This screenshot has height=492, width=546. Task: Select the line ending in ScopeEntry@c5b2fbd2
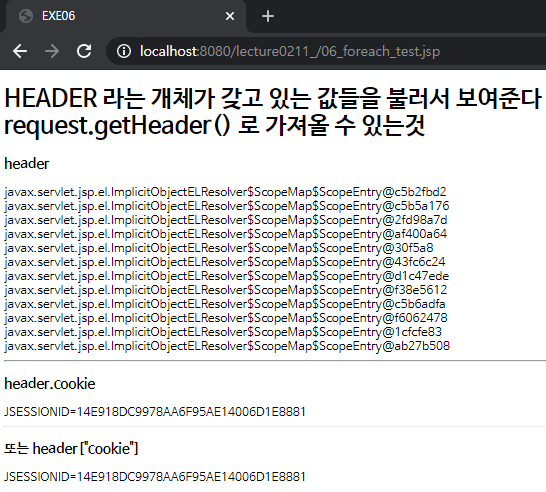click(x=225, y=192)
